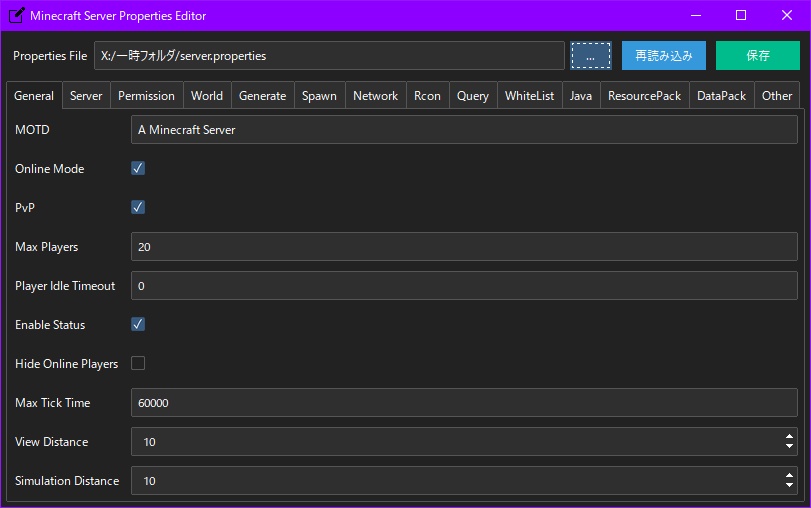The height and width of the screenshot is (508, 811).
Task: Maximize the Properties Editor window
Action: point(741,16)
